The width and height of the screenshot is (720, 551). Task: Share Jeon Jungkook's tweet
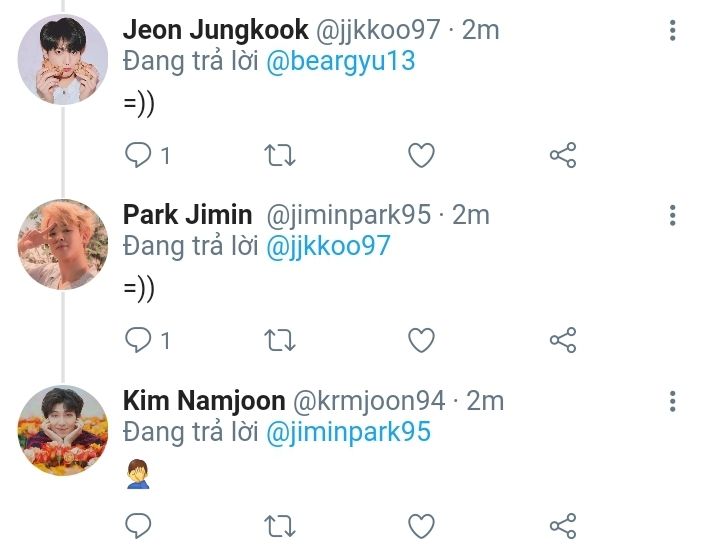(x=563, y=155)
